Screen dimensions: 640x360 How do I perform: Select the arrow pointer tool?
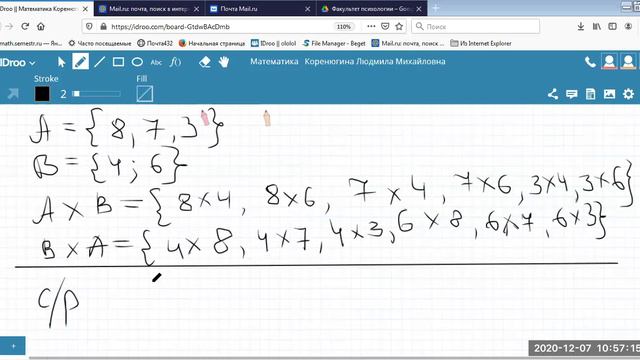point(62,62)
